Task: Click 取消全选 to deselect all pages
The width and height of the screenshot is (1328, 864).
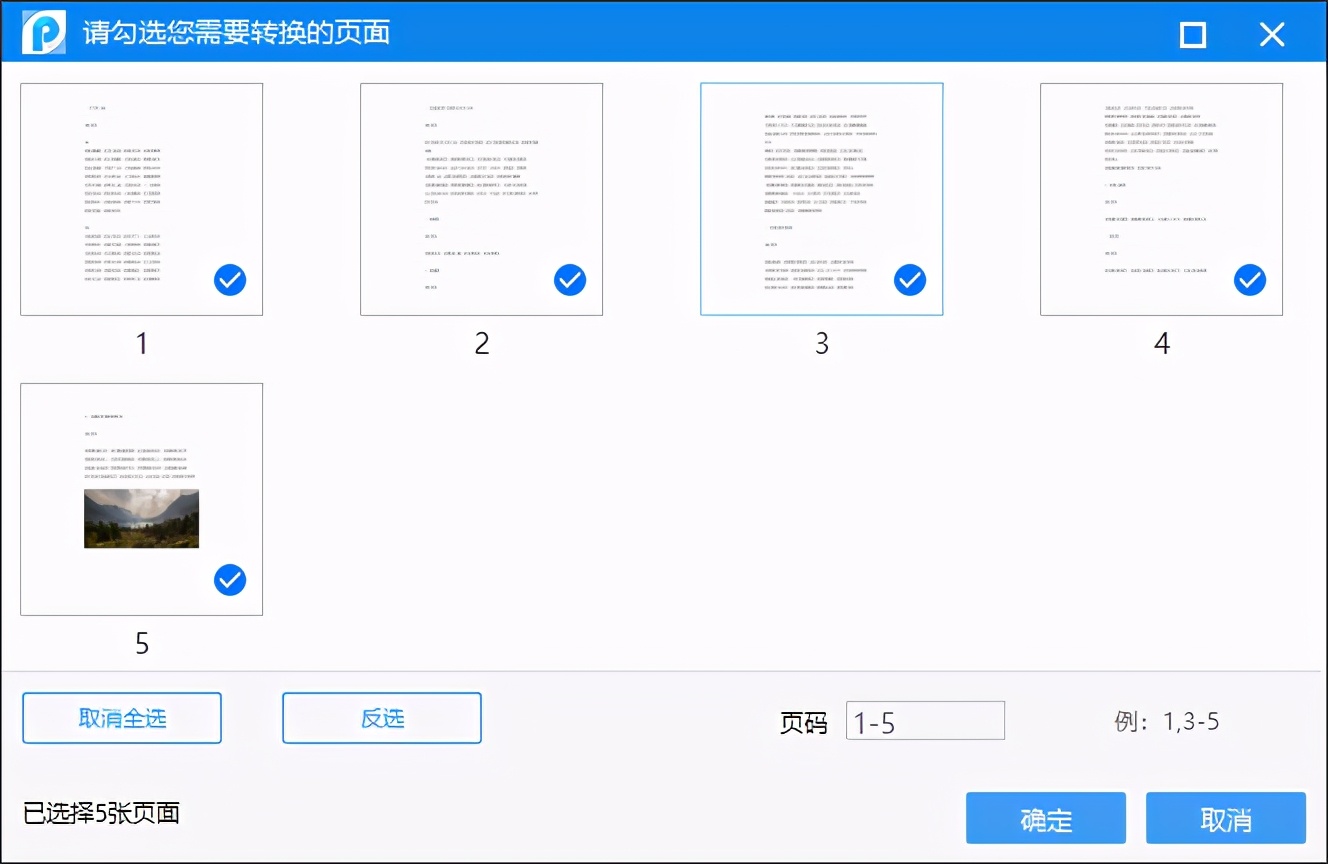Action: click(121, 718)
